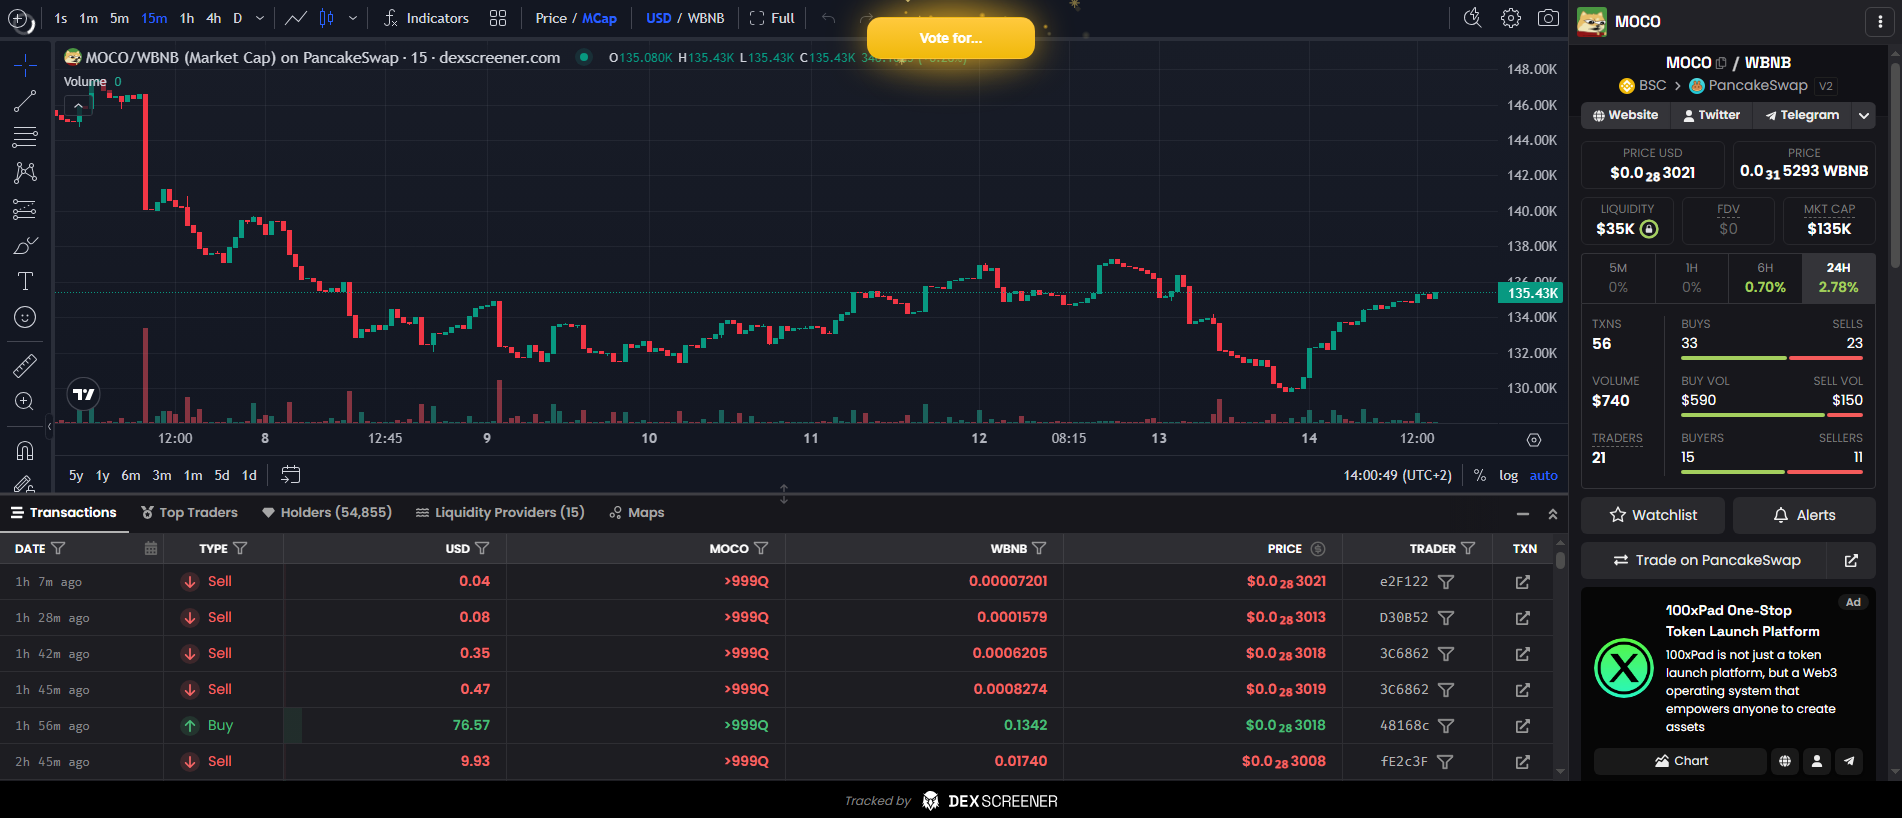Minimize the transactions panel
This screenshot has width=1902, height=818.
click(x=1522, y=513)
